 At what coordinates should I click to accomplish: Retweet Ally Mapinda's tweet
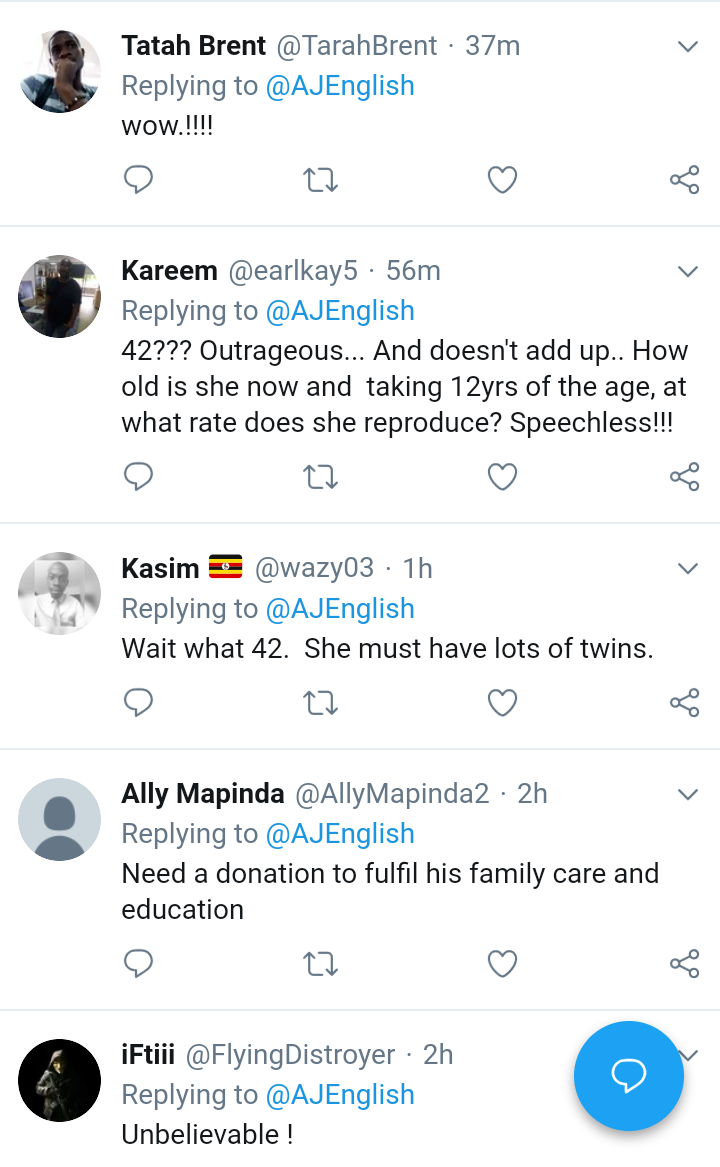coord(320,963)
